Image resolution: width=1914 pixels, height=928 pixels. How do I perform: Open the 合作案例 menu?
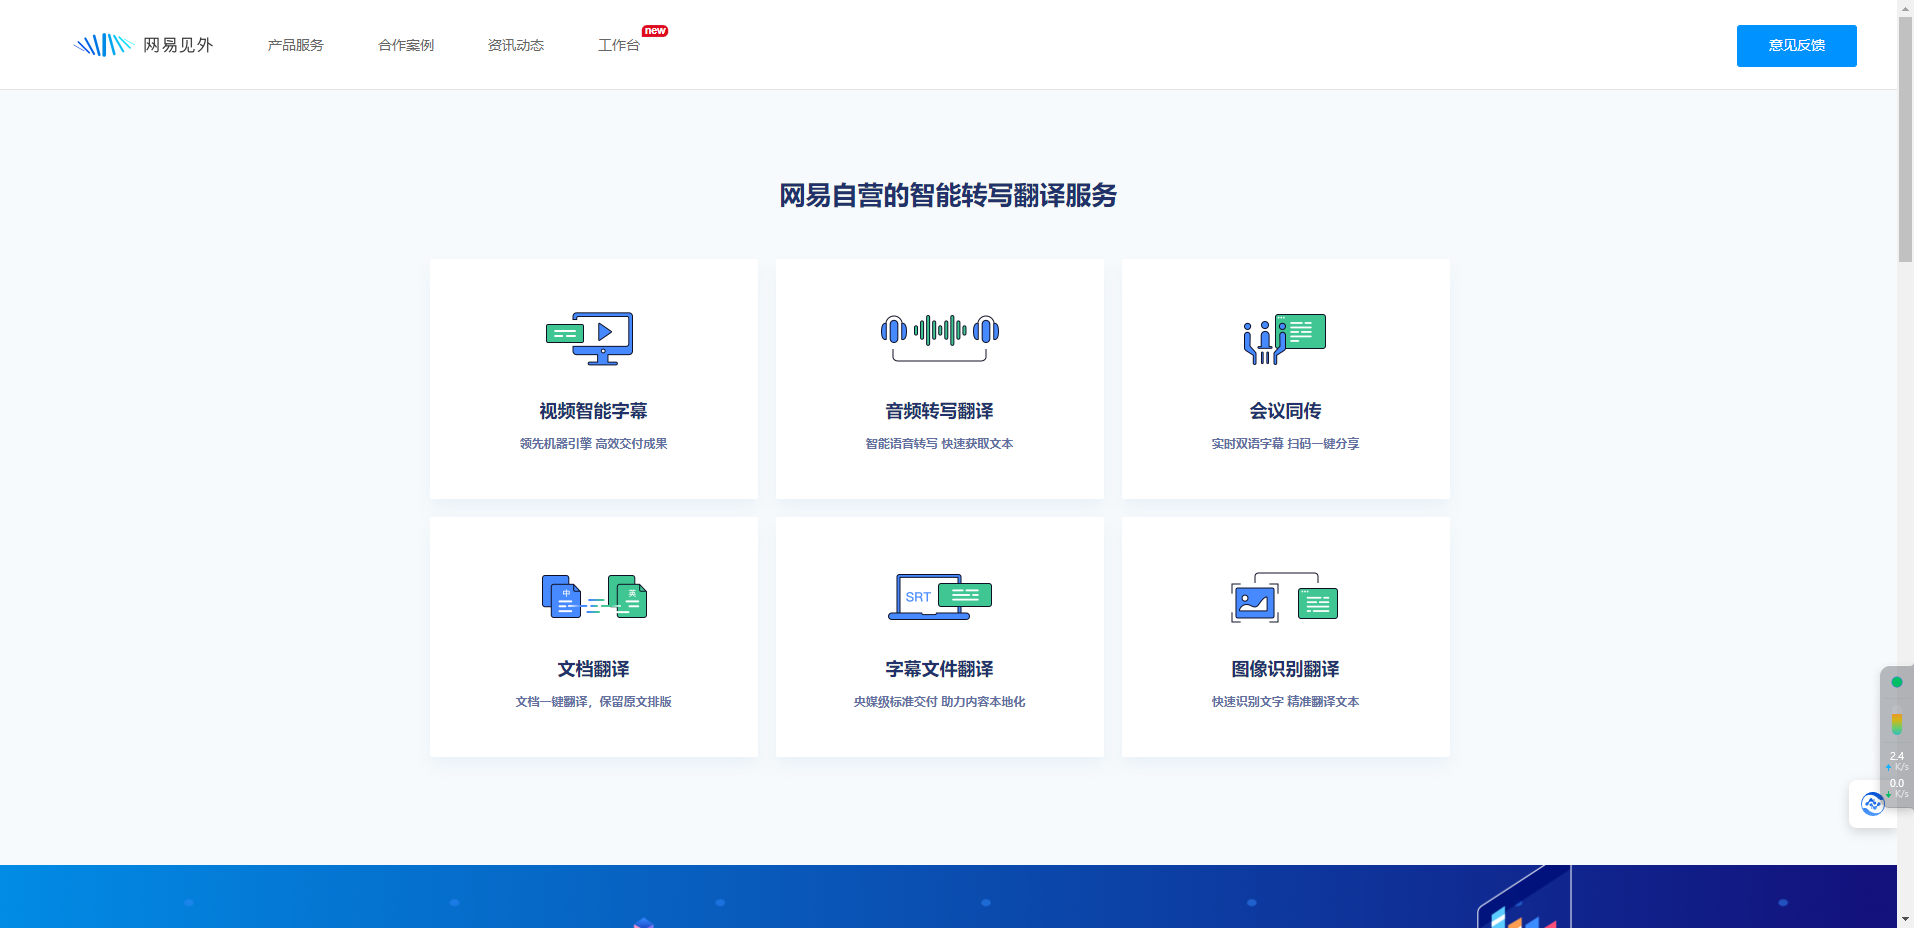(x=405, y=44)
